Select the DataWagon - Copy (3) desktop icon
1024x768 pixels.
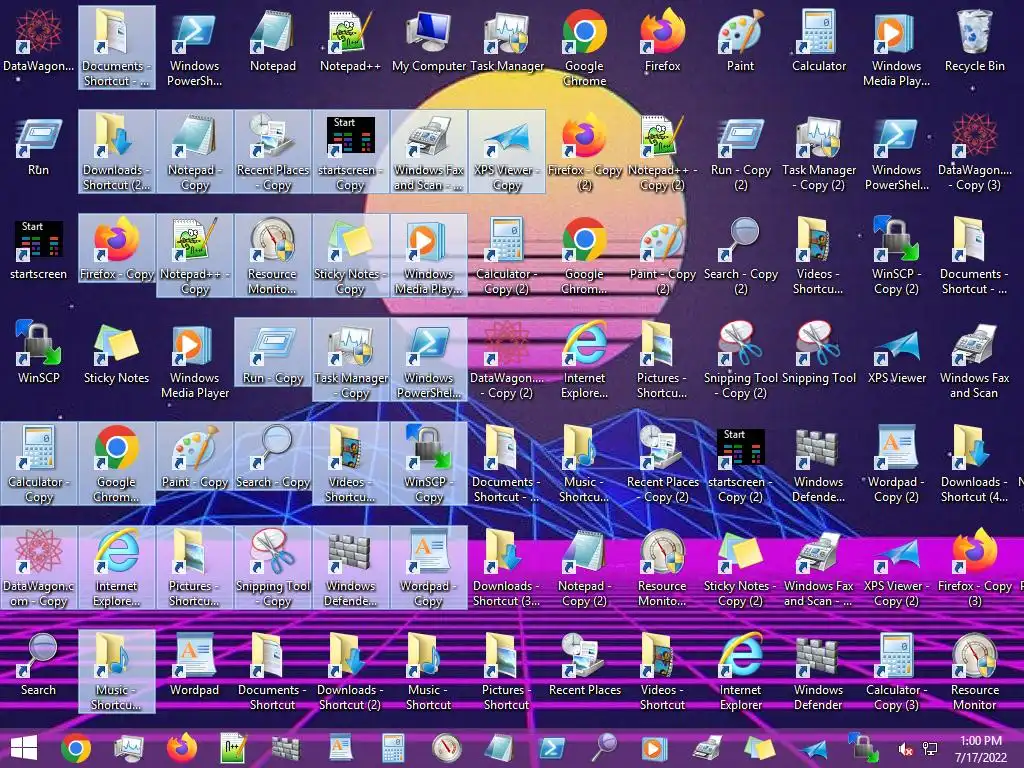click(x=974, y=153)
